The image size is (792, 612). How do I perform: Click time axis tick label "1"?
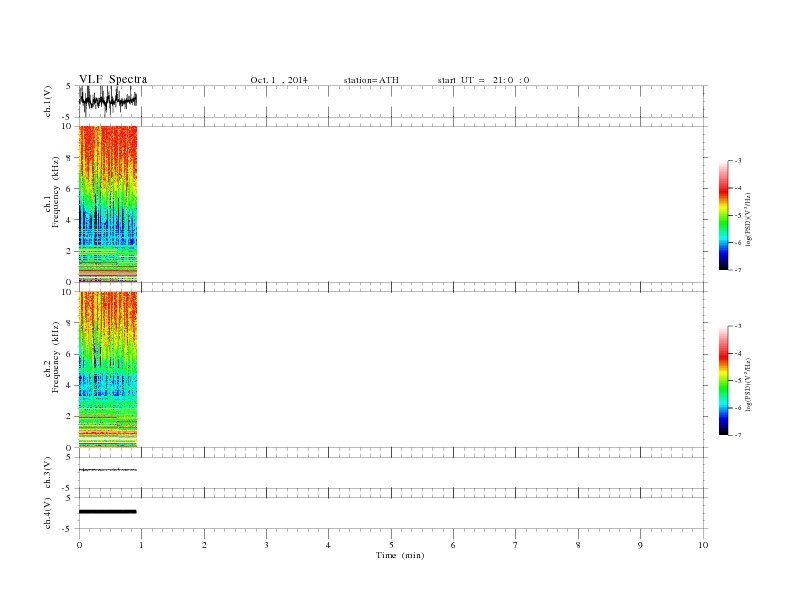[141, 545]
